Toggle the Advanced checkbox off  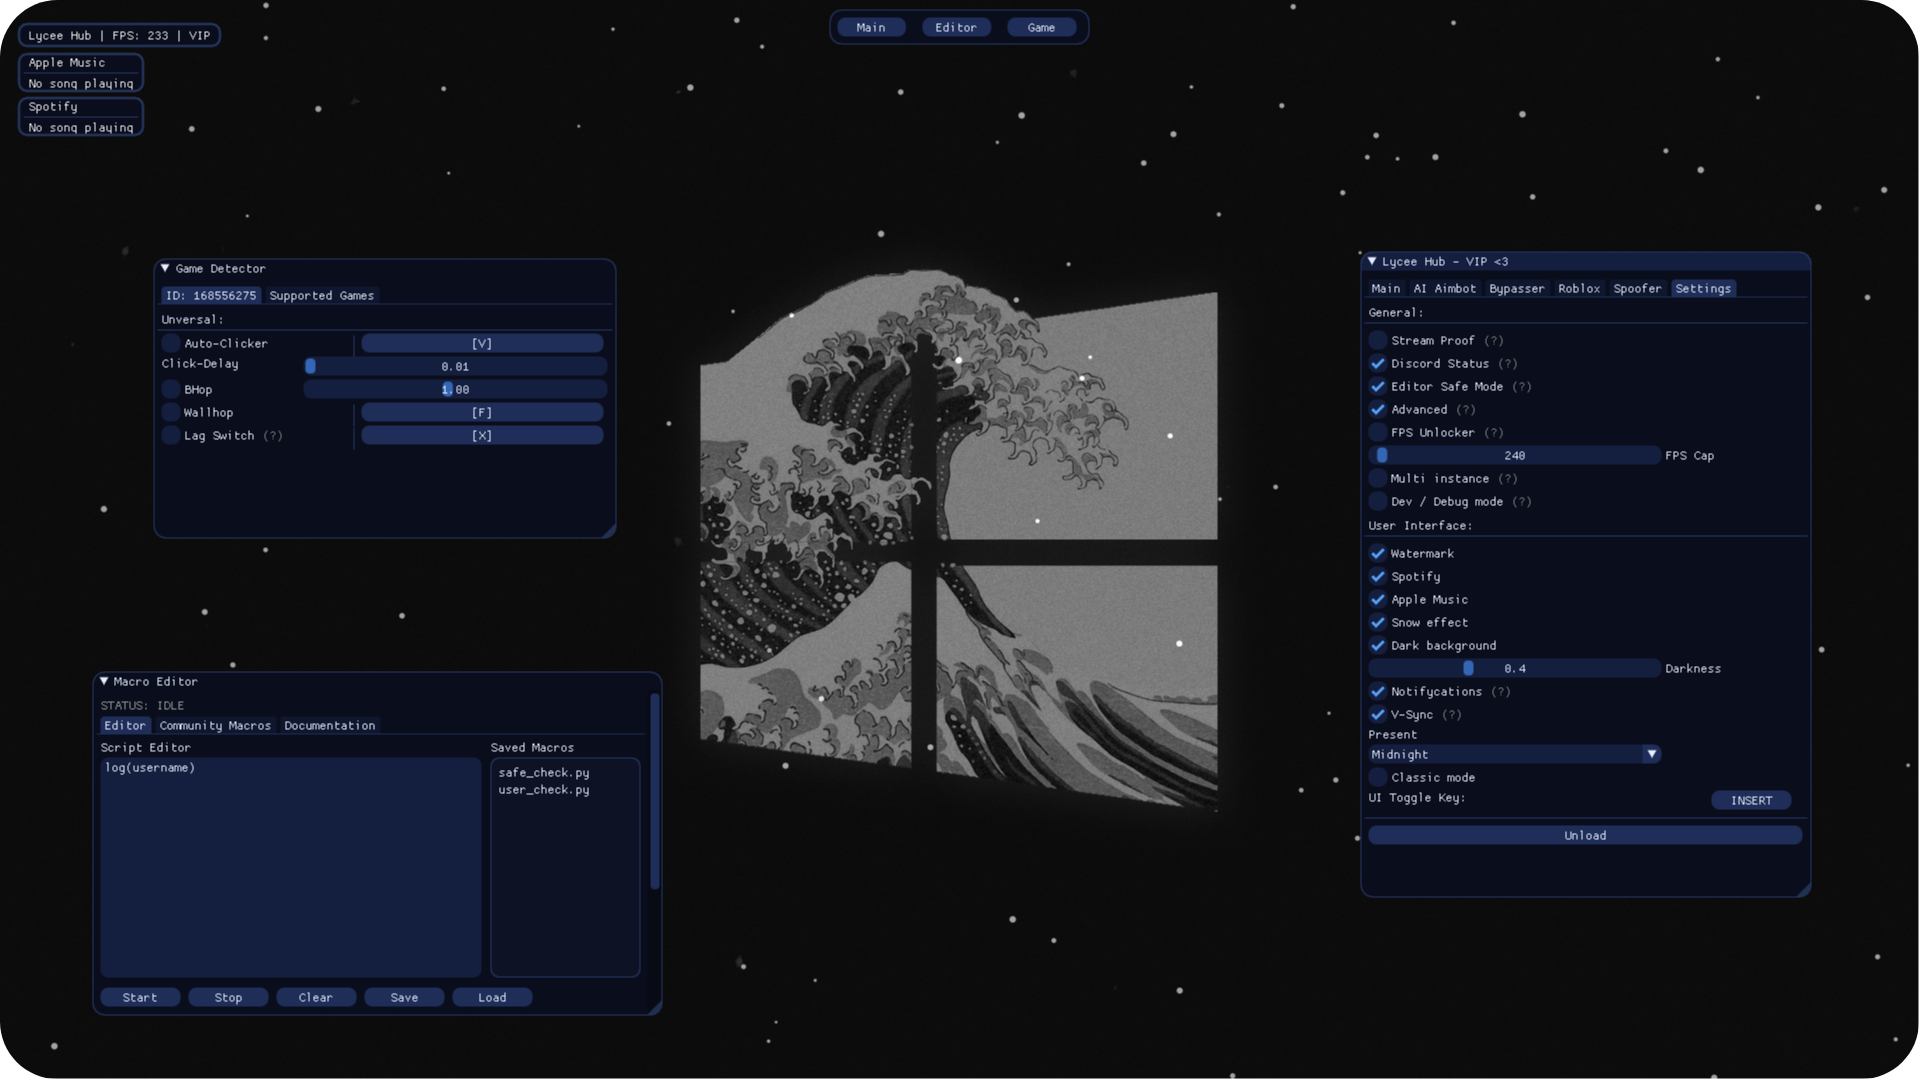click(x=1378, y=409)
